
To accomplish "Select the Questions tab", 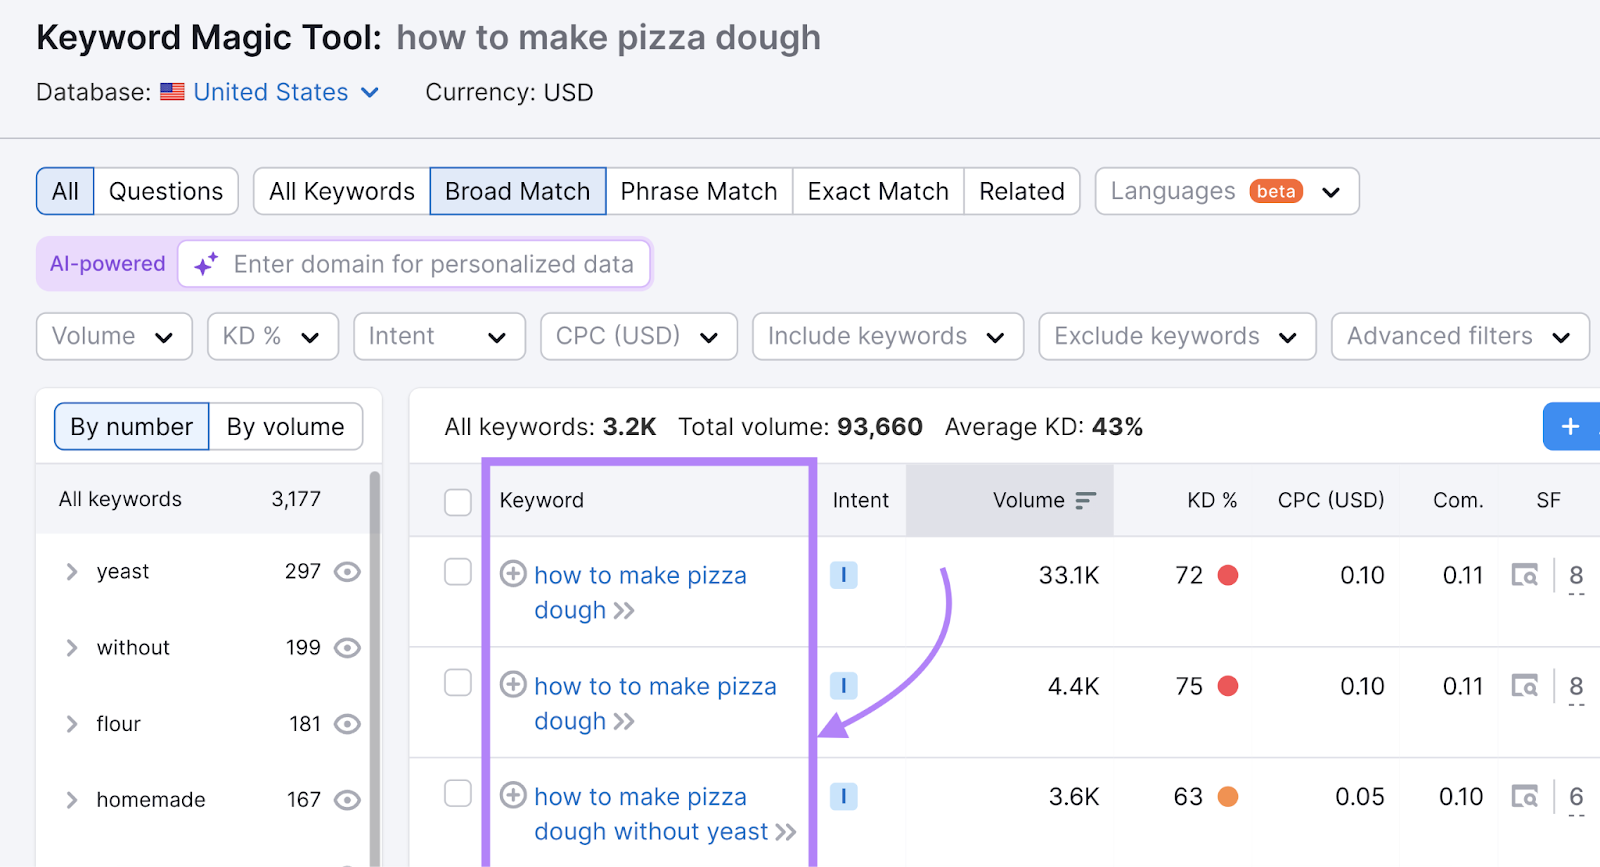I will tap(166, 191).
